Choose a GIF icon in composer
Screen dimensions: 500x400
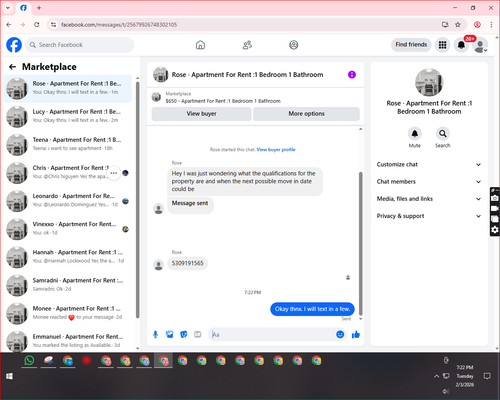click(x=198, y=334)
